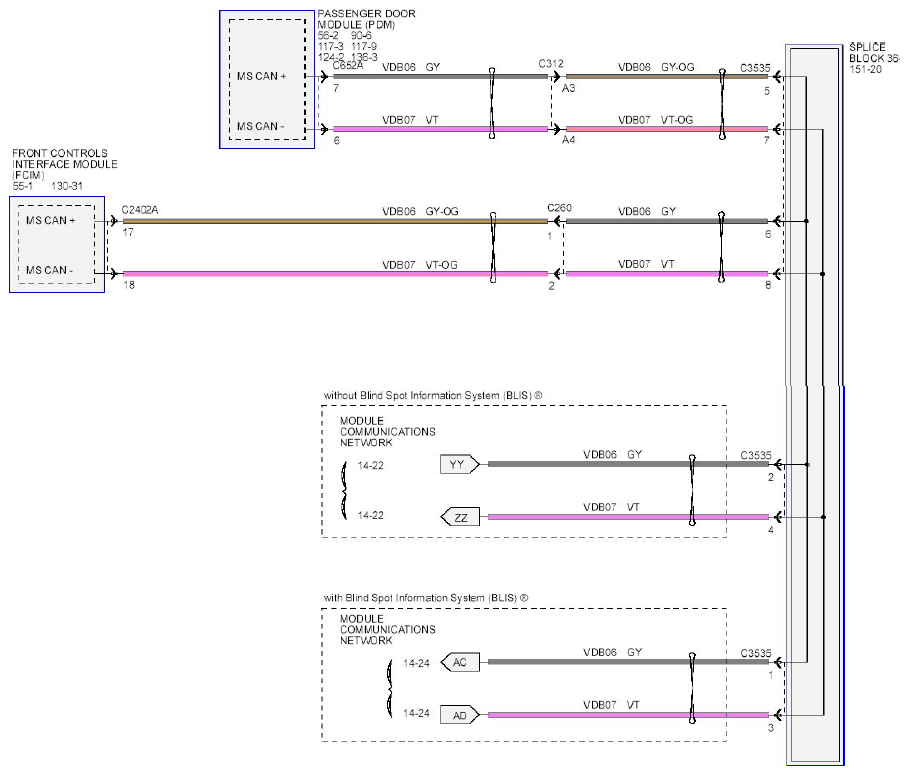Click 'VDB06 GY' label right of C260

647,212
